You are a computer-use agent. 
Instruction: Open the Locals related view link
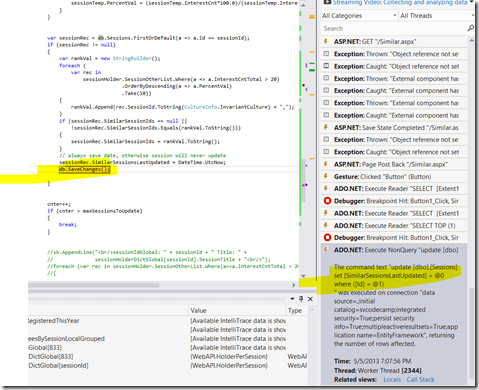coord(392,380)
